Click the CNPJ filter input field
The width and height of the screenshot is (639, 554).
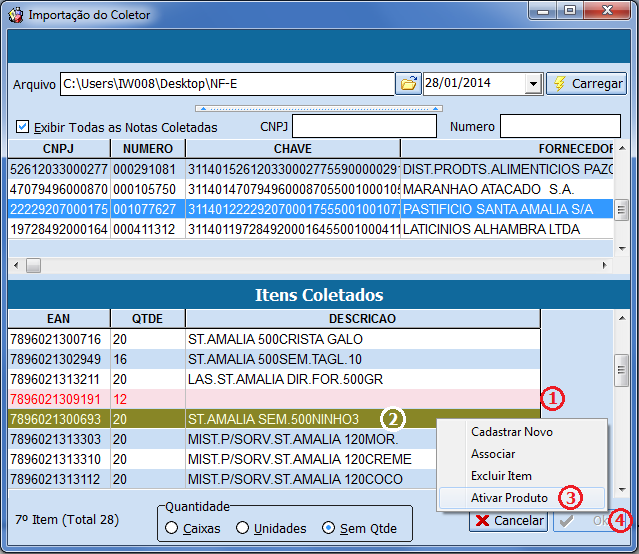point(364,126)
